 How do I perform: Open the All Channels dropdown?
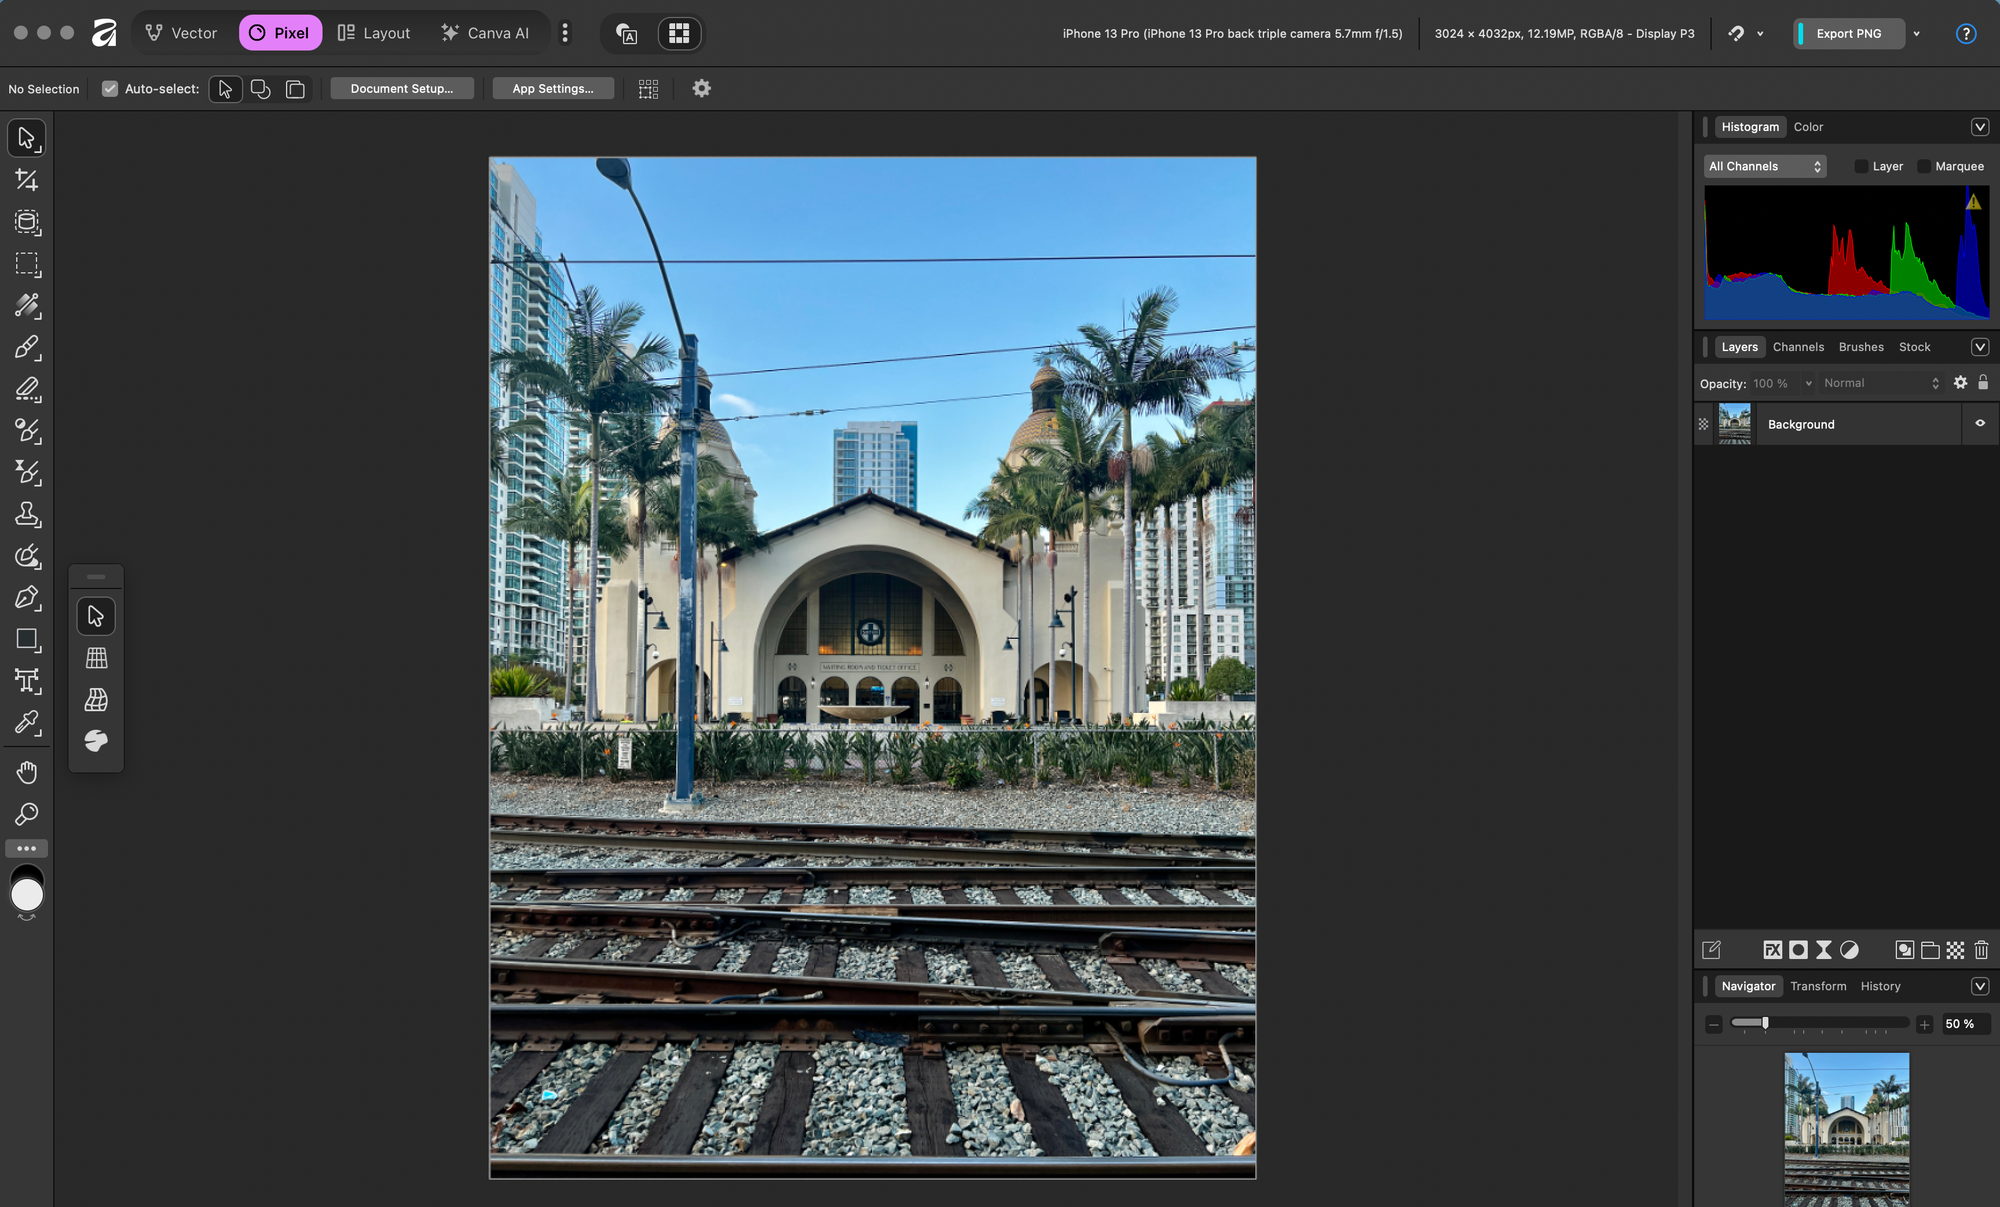(x=1765, y=167)
